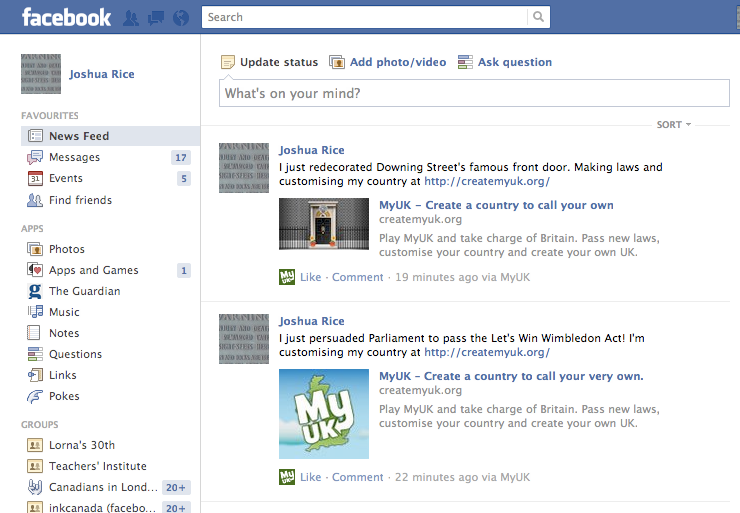Click The Guardian 'g' icon

pos(35,291)
